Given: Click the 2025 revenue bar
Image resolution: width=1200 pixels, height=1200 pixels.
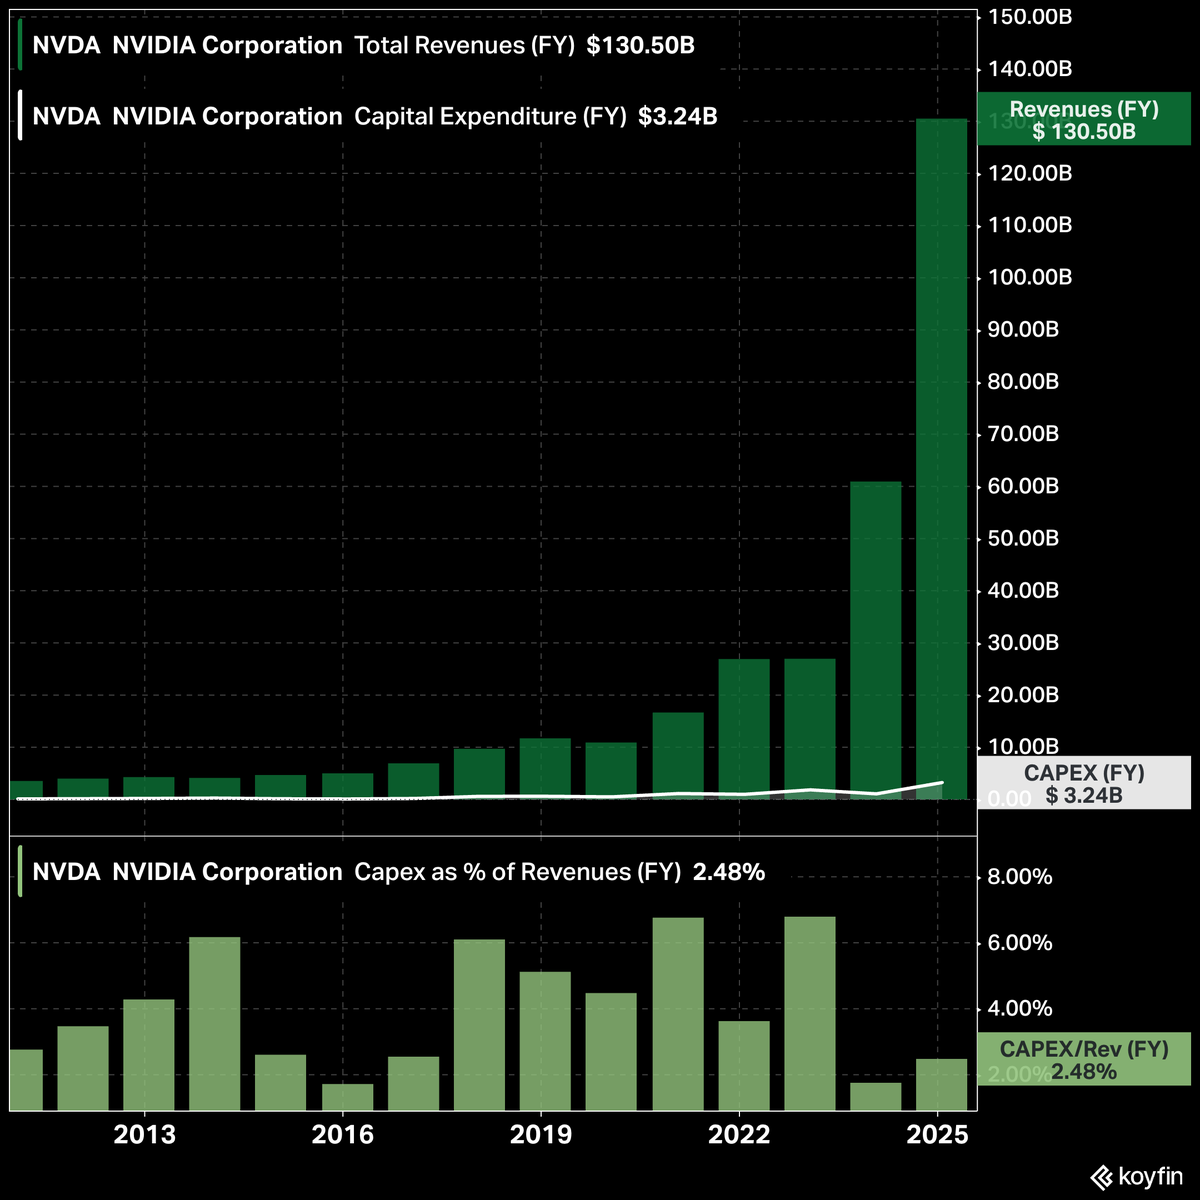Looking at the screenshot, I should 942,459.
